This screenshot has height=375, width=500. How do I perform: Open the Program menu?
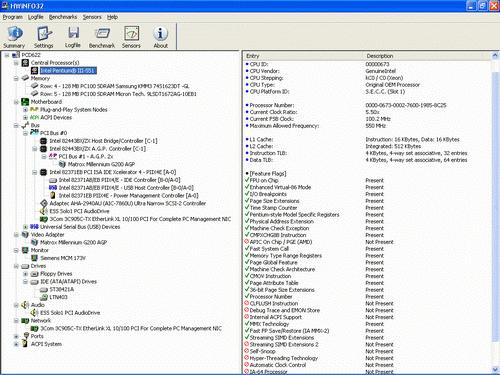[x=13, y=17]
